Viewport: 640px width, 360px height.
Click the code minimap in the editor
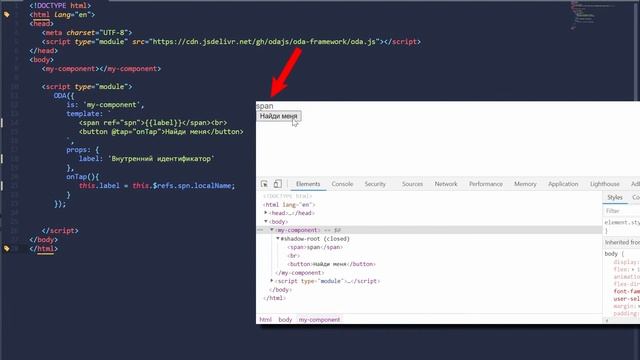[592, 16]
